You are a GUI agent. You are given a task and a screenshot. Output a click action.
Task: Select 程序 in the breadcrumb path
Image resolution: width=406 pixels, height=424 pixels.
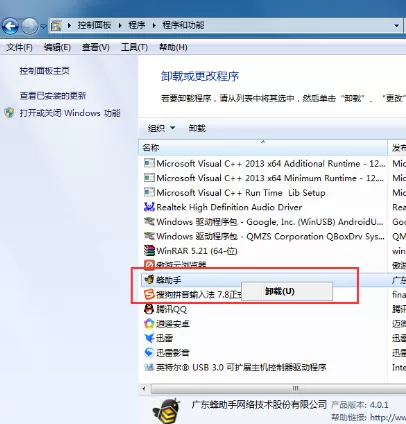coord(136,25)
